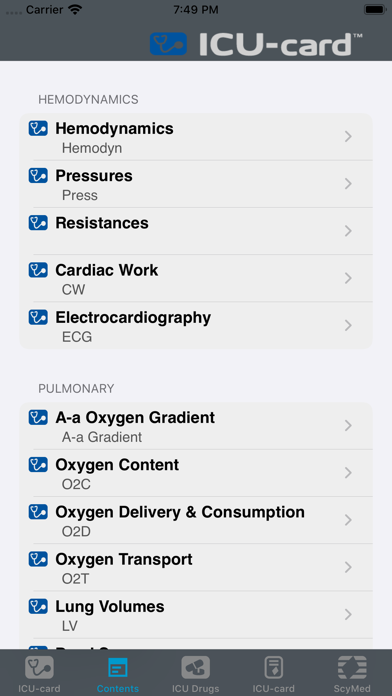Open the Oxygen Transport chevron arrow
Viewport: 392px width, 696px height.
point(348,567)
